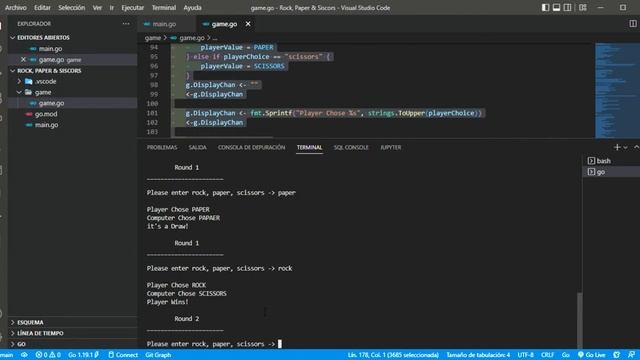Open the new terminal launch profile dropdown
This screenshot has width=640, height=360.
pyautogui.click(x=625, y=147)
